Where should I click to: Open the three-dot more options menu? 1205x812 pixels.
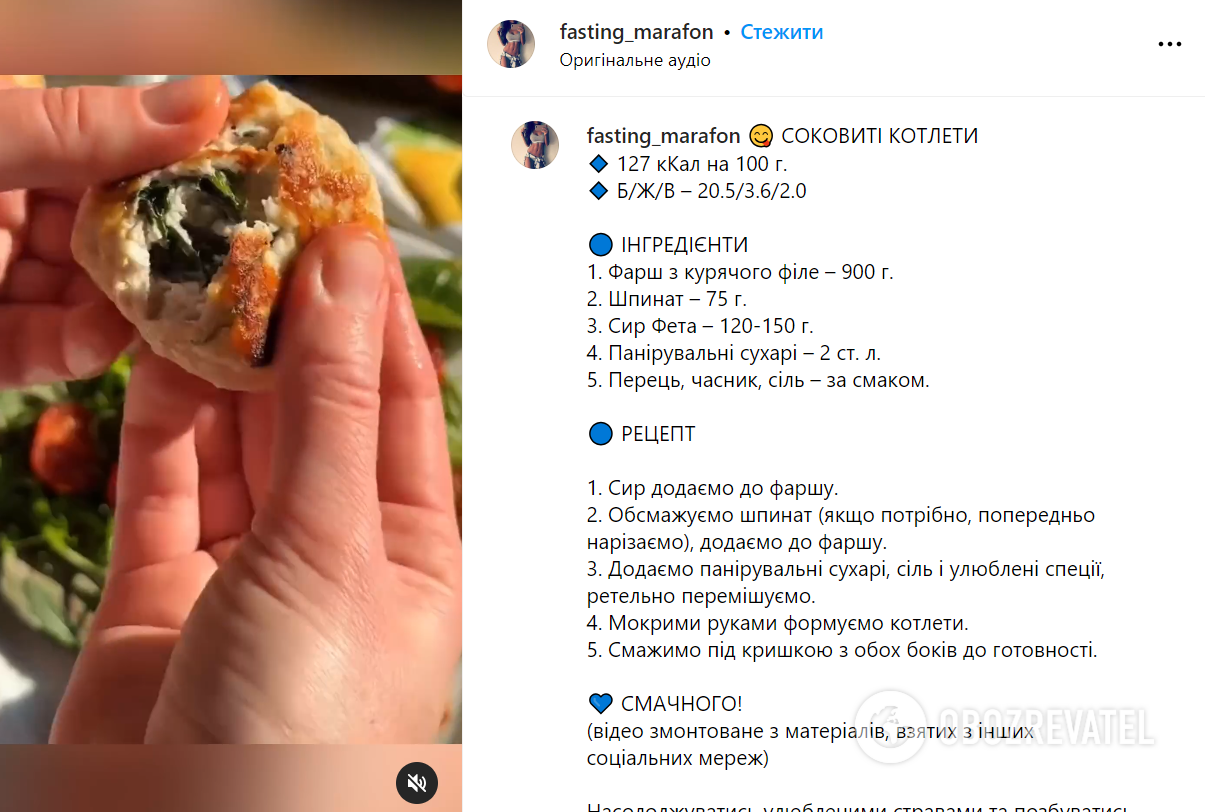pyautogui.click(x=1170, y=44)
